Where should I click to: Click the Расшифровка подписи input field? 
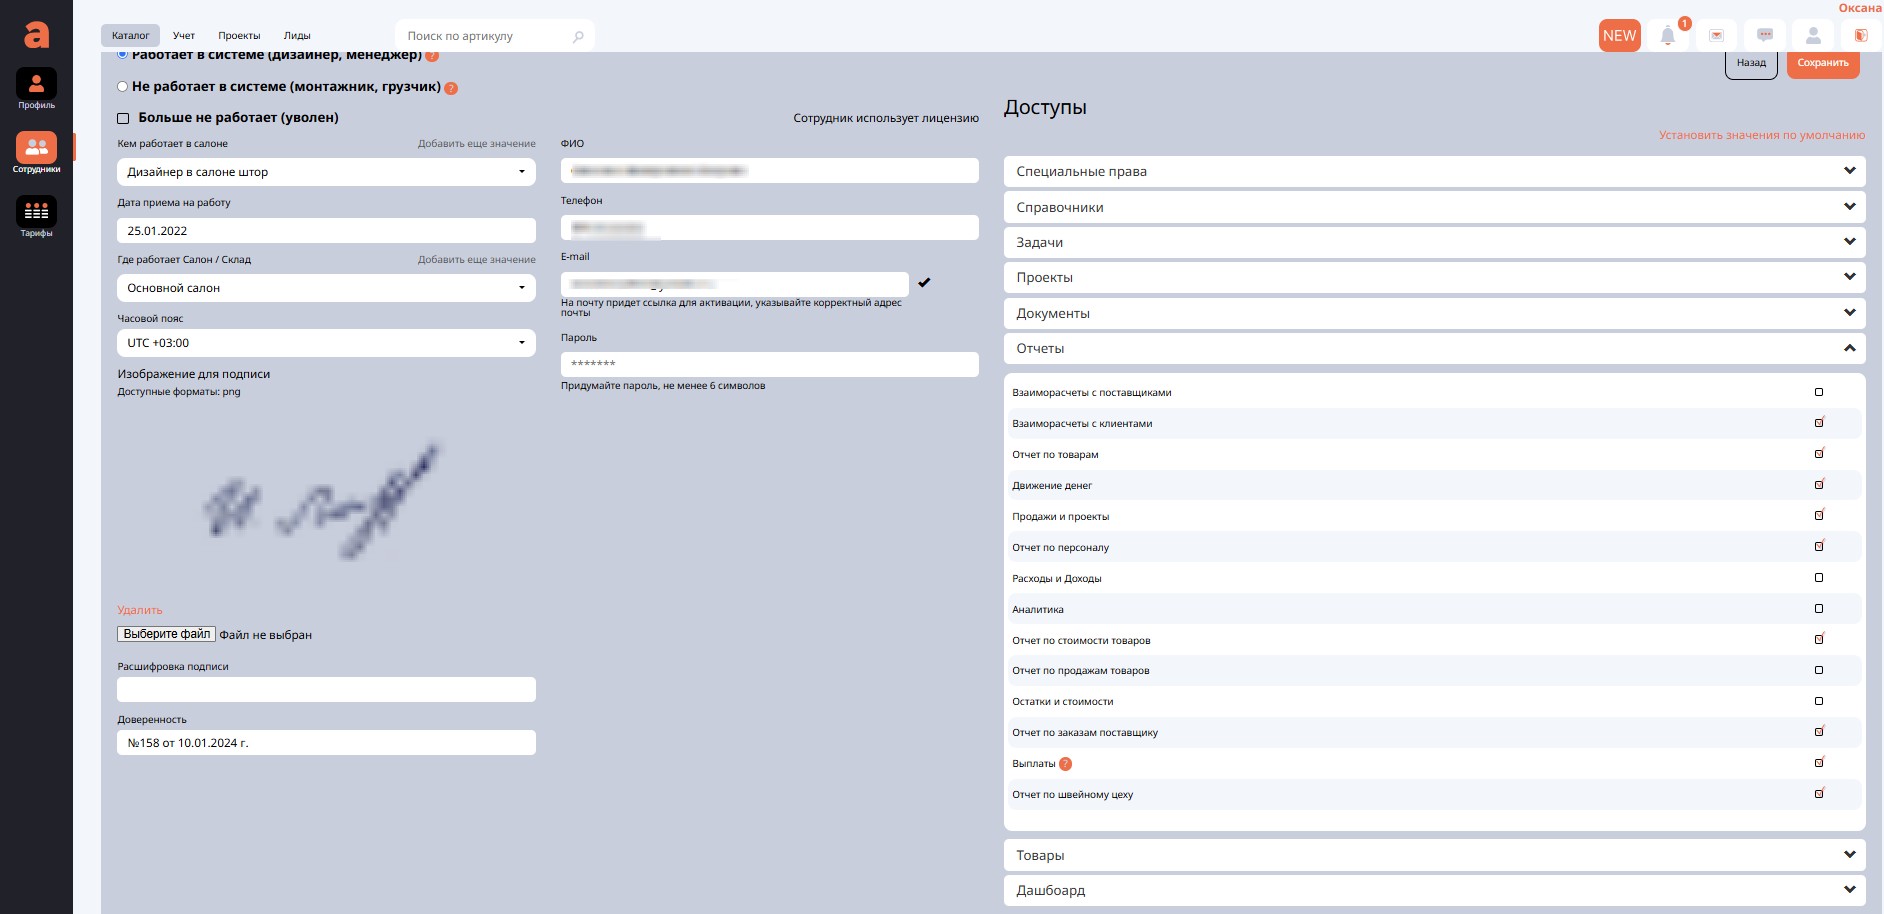pos(326,690)
